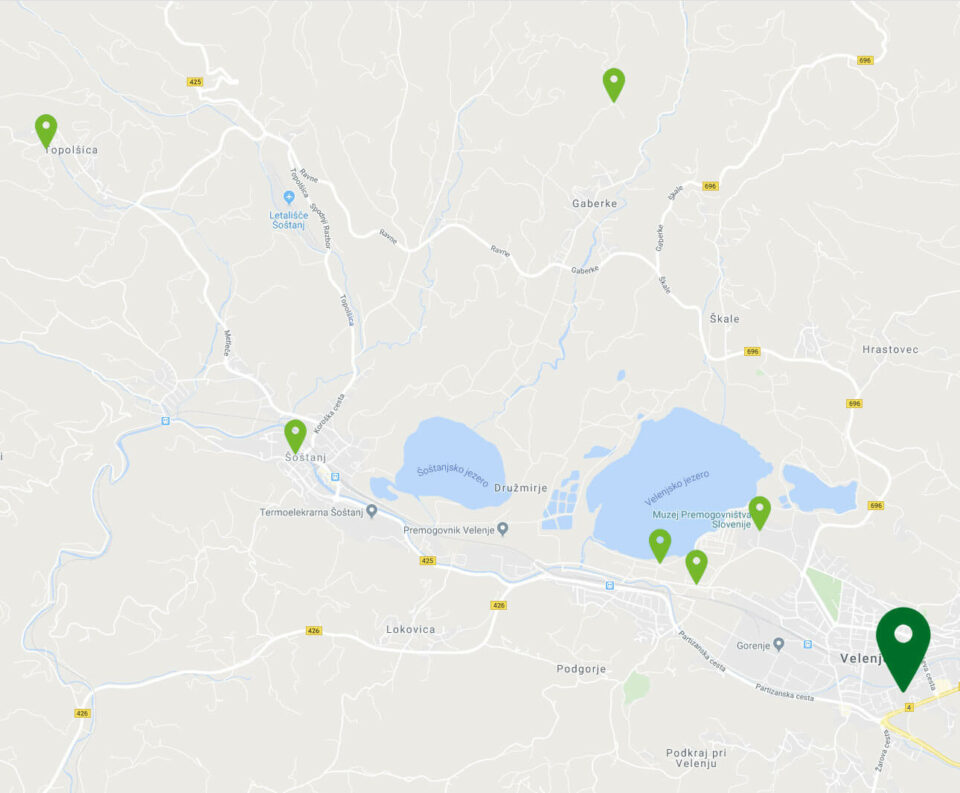
Task: Click the green pin on Velenjsko jezero shore
Action: click(659, 546)
